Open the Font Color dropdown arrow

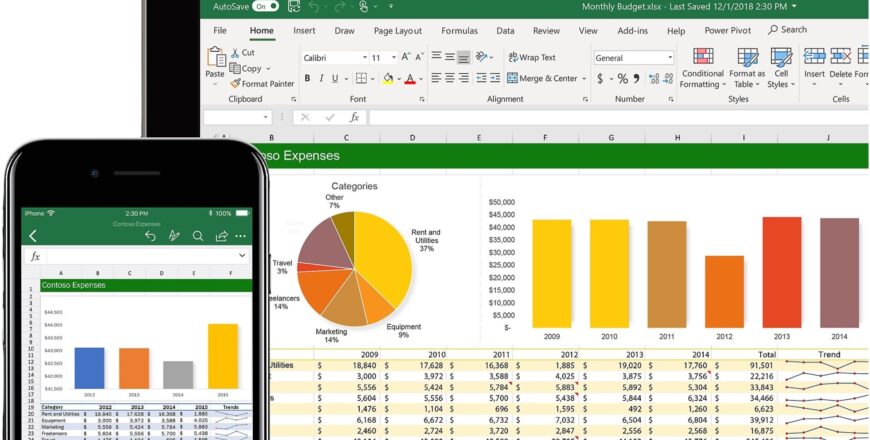[x=421, y=79]
